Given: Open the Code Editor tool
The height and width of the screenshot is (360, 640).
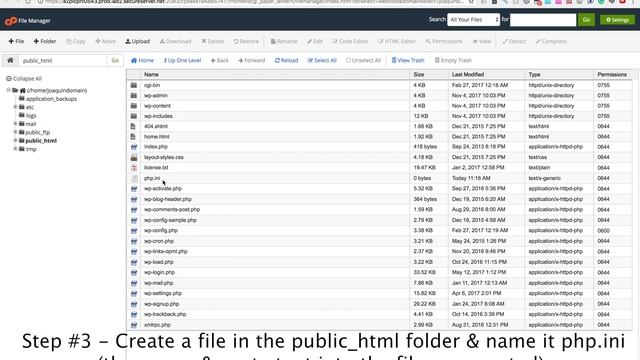Looking at the screenshot, I should point(350,41).
